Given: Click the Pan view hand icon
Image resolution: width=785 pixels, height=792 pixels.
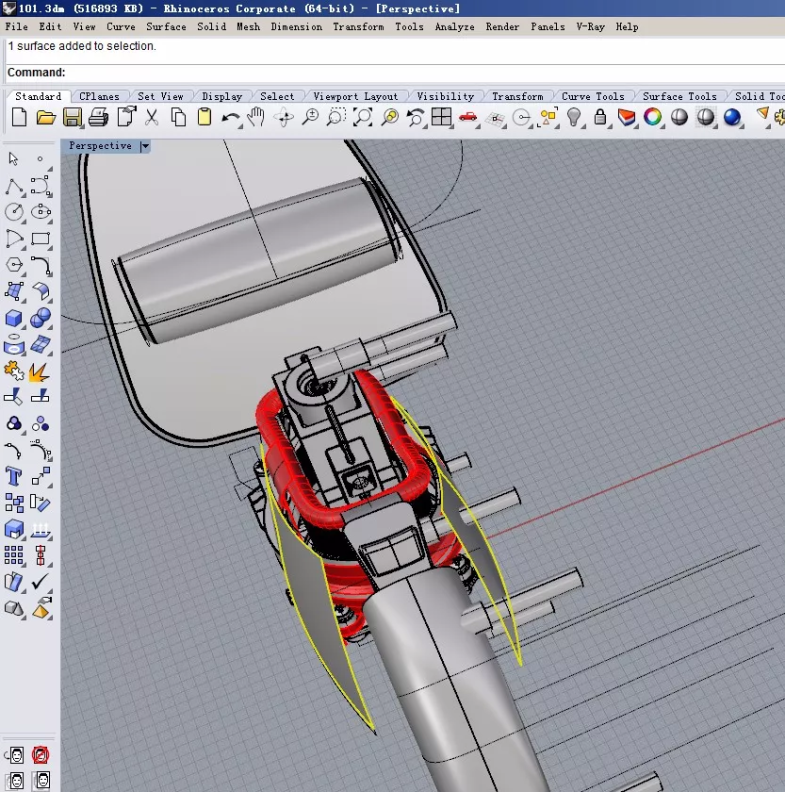Looking at the screenshot, I should coord(256,118).
